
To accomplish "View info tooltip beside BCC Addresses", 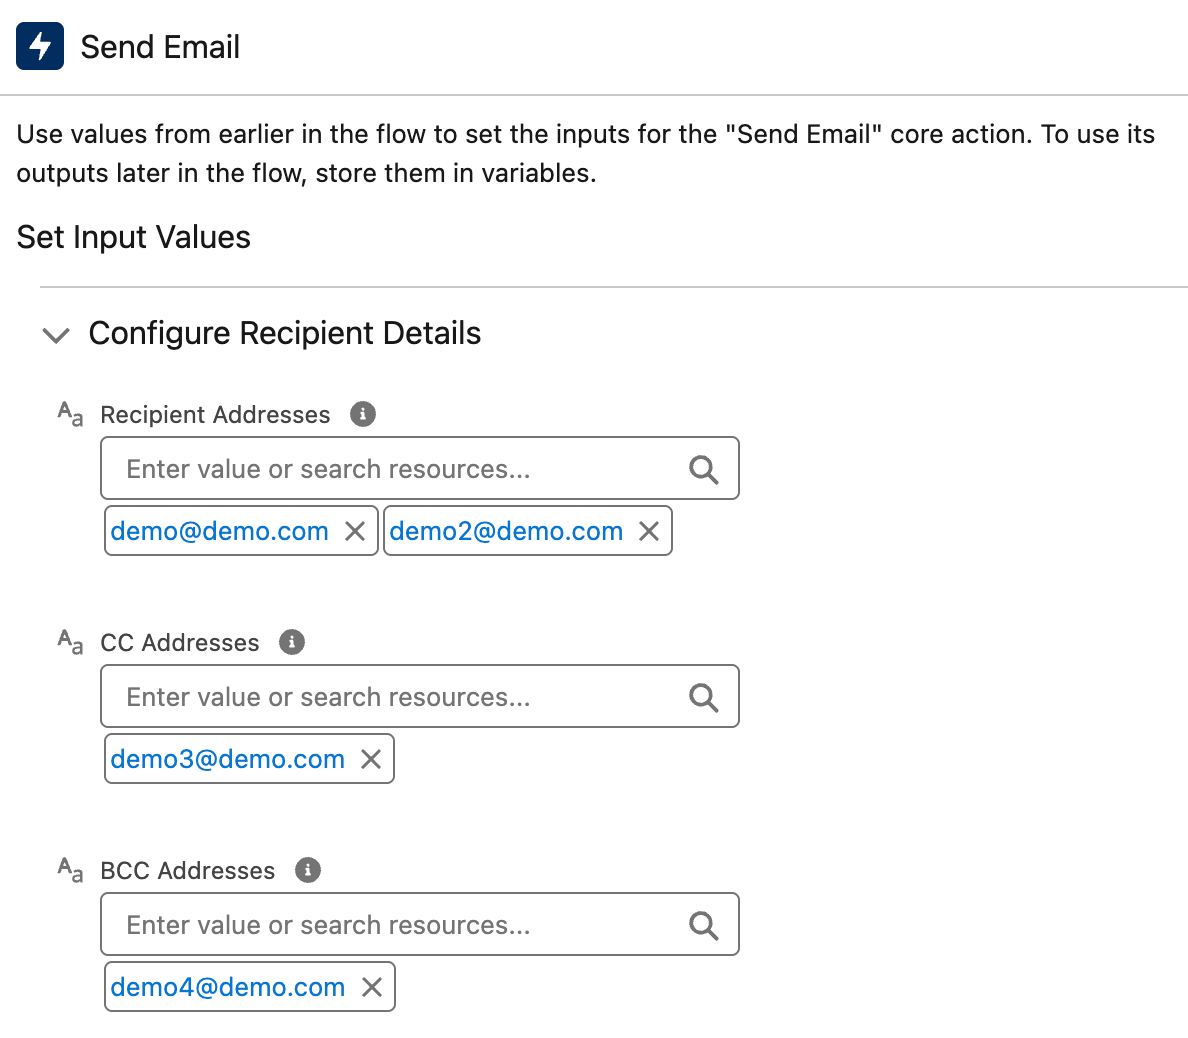I will [x=308, y=870].
